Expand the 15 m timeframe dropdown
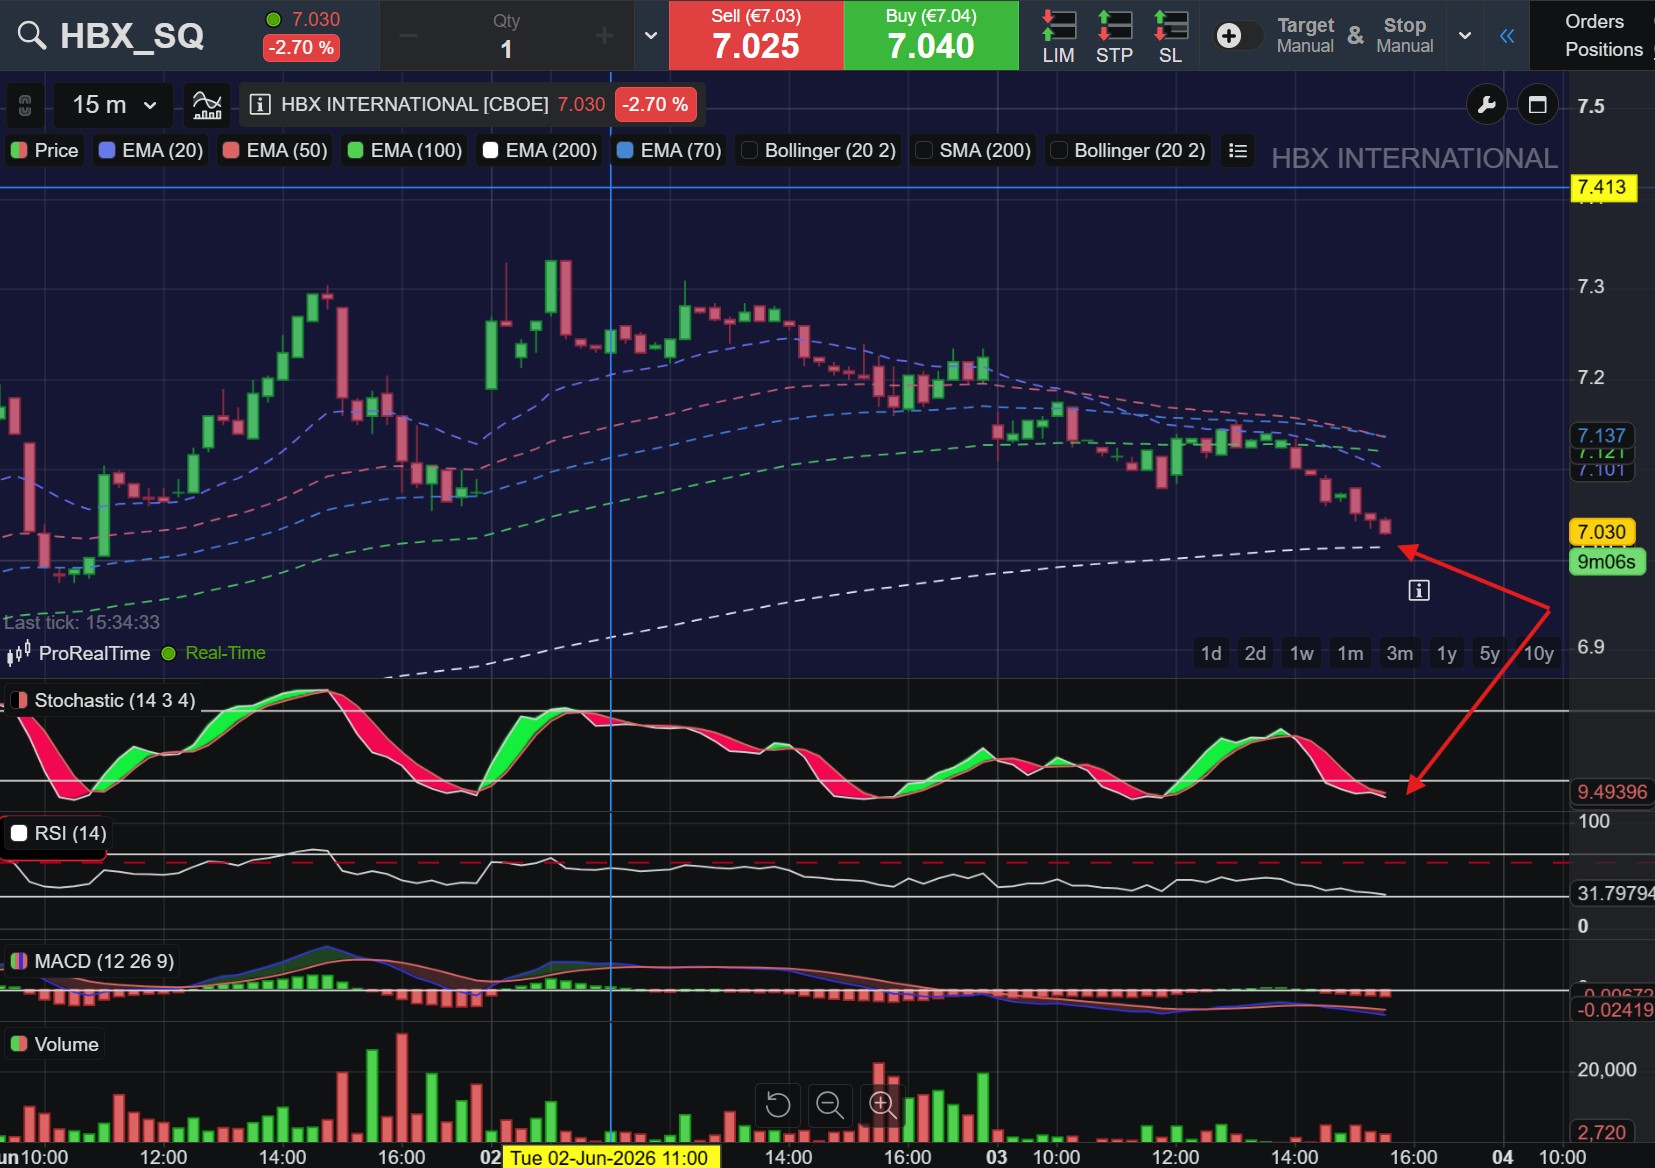 tap(115, 104)
